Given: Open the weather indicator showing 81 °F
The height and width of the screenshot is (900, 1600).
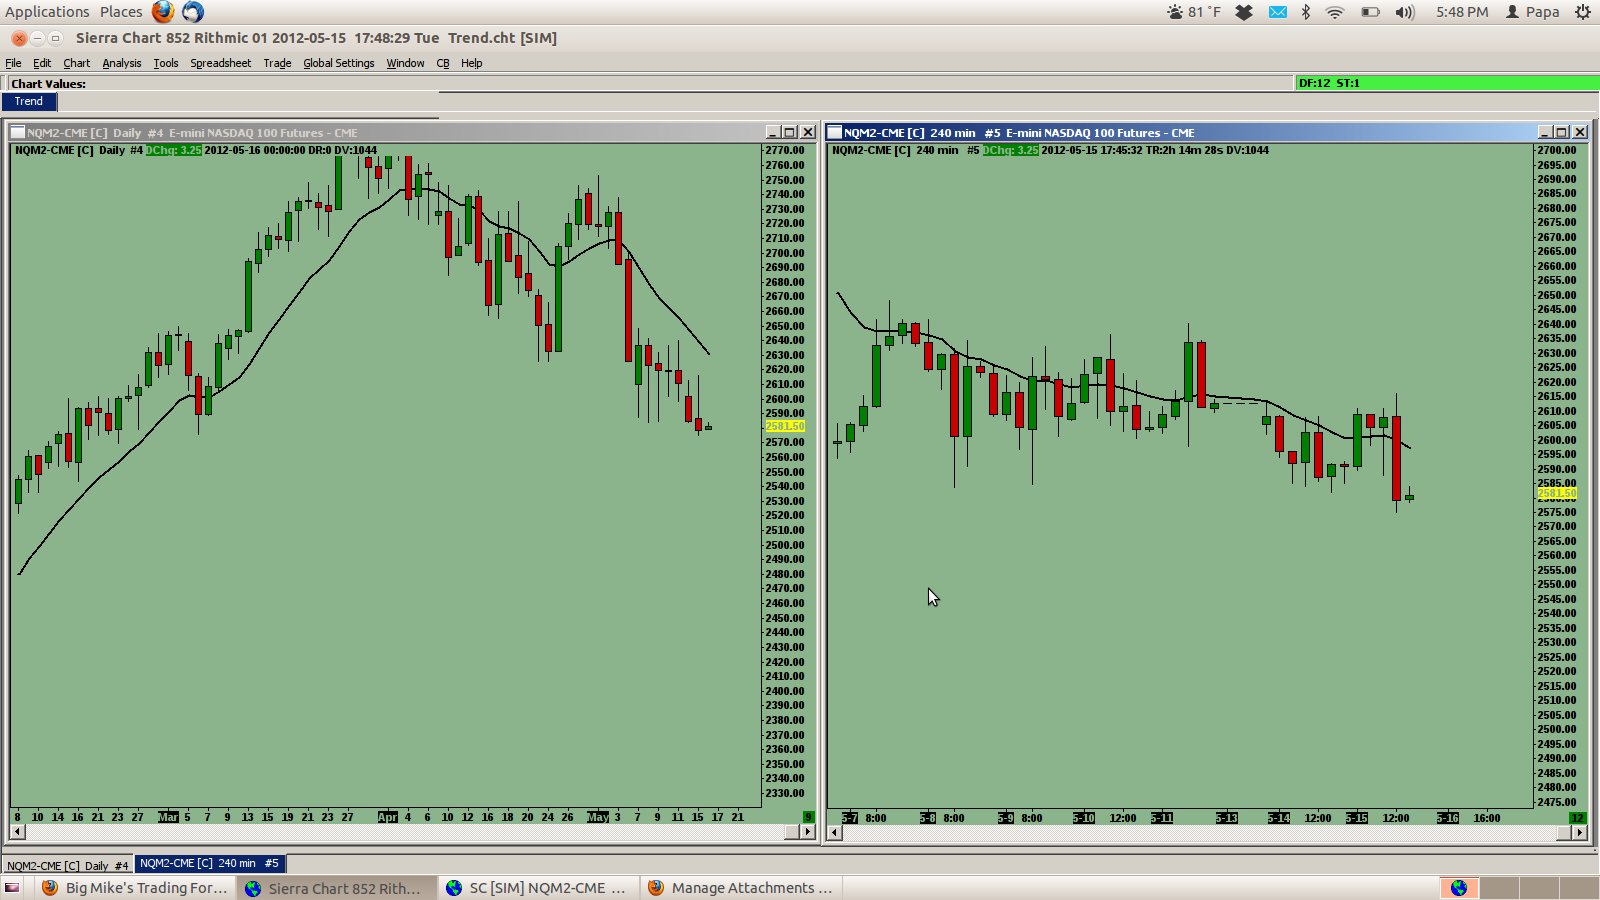Looking at the screenshot, I should point(1194,12).
